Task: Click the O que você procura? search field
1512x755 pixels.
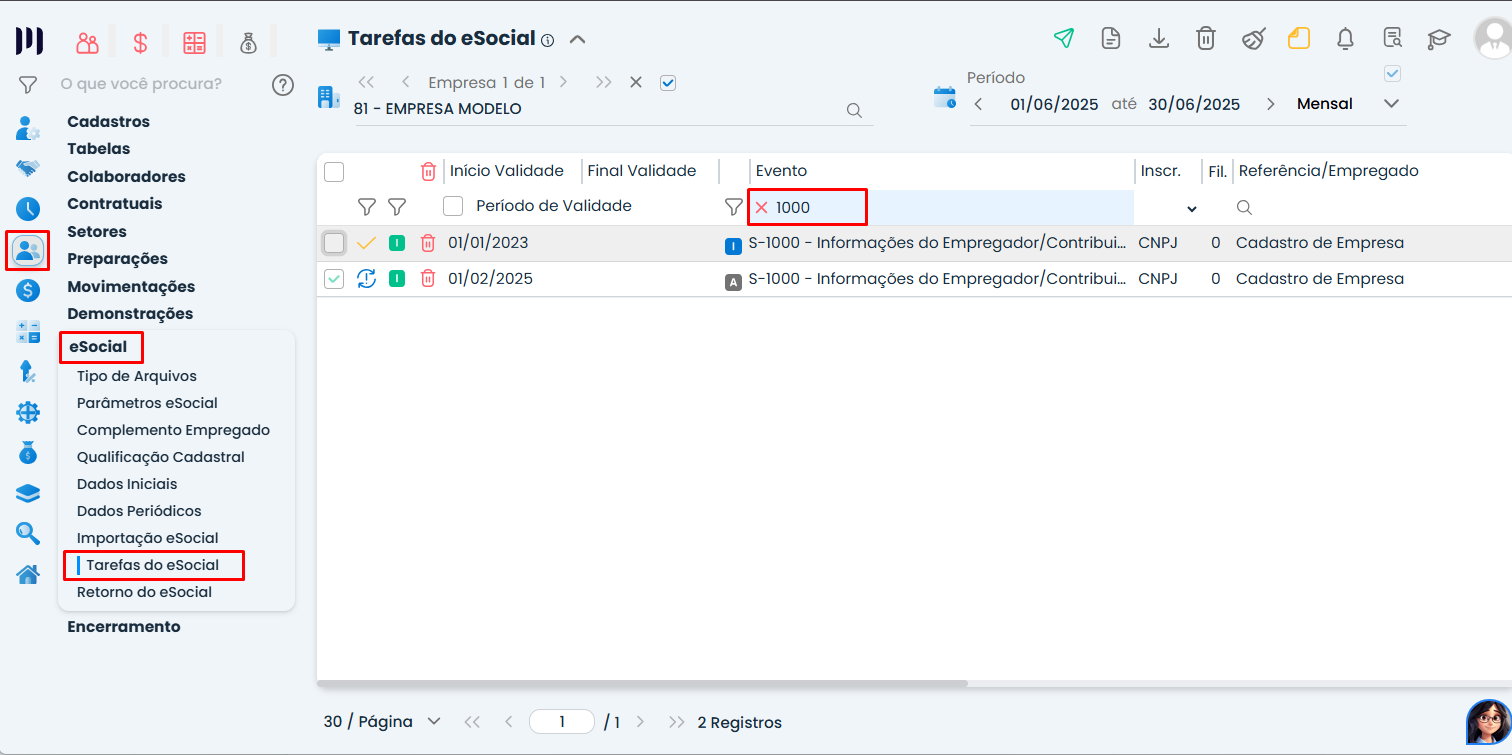Action: [x=141, y=84]
